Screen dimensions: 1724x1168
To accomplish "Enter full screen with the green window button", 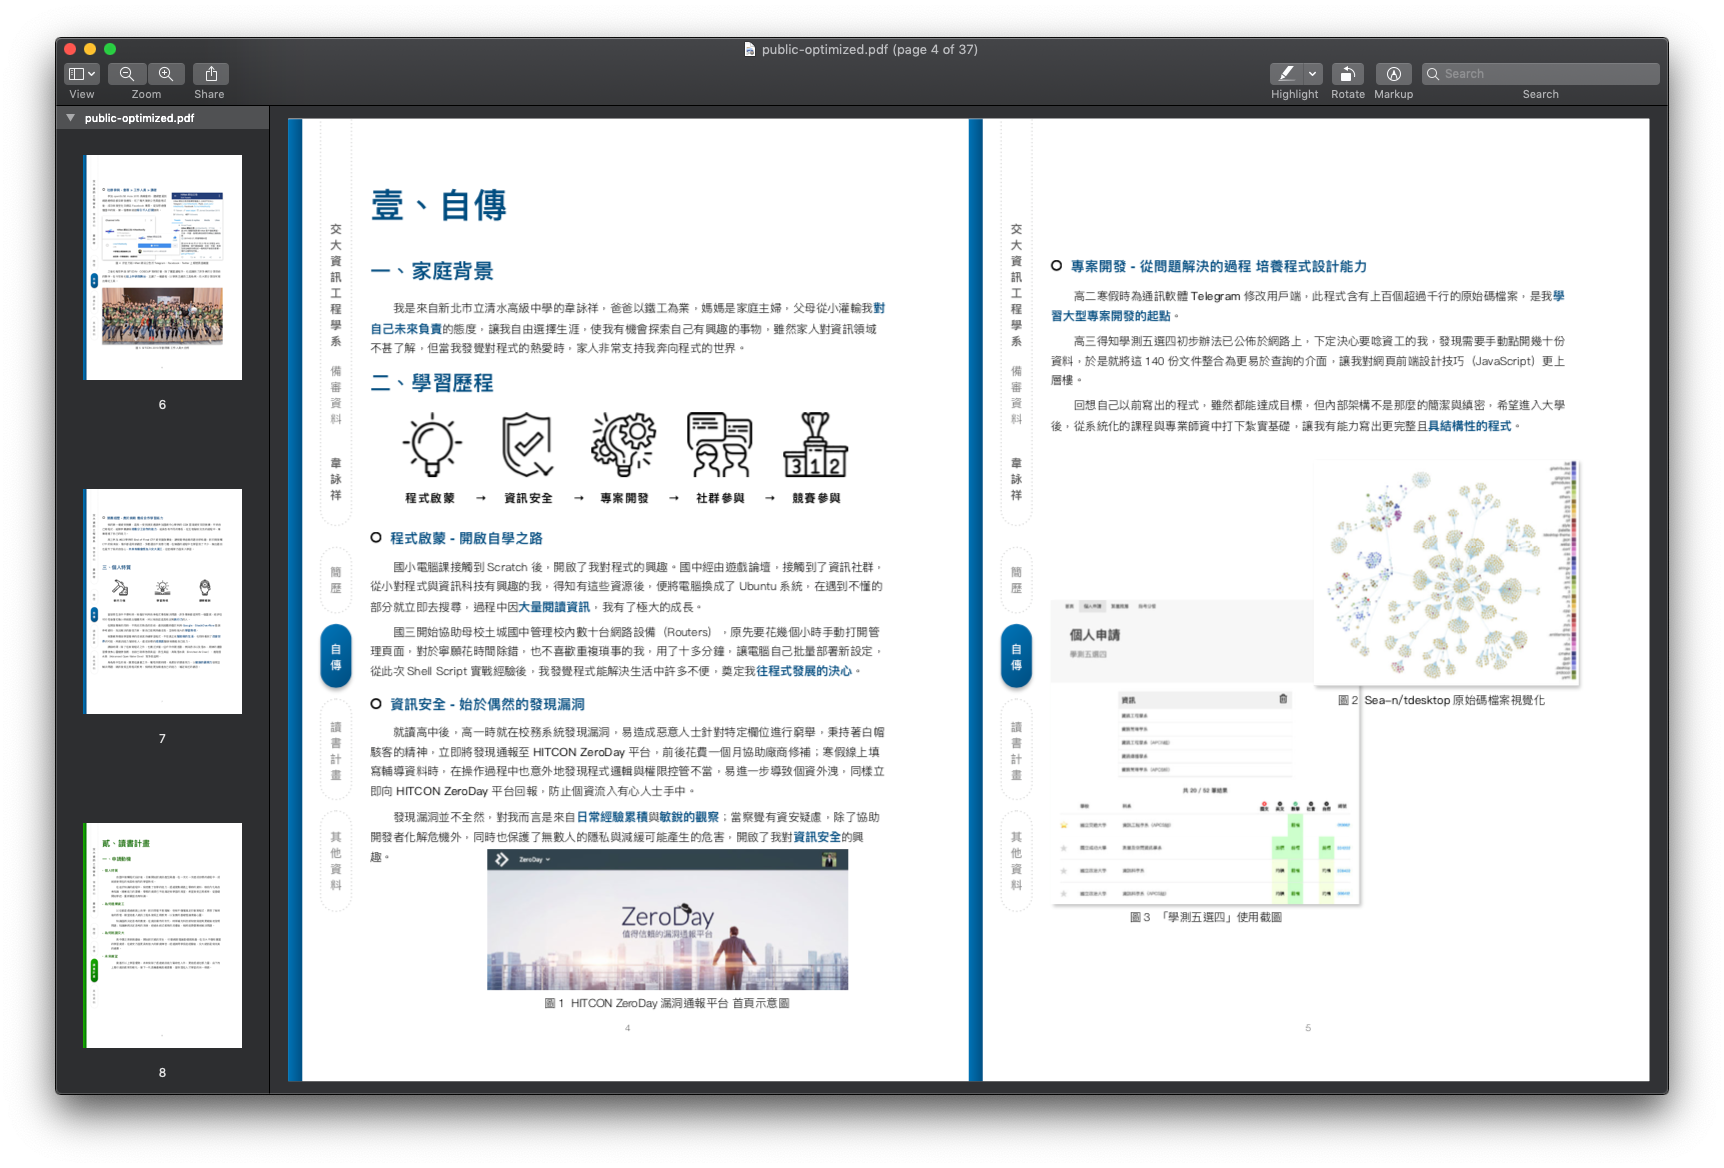I will coord(110,49).
